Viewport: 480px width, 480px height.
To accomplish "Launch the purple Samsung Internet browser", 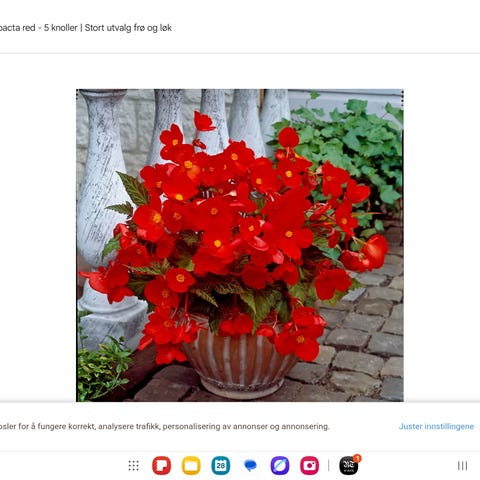I will (x=280, y=466).
